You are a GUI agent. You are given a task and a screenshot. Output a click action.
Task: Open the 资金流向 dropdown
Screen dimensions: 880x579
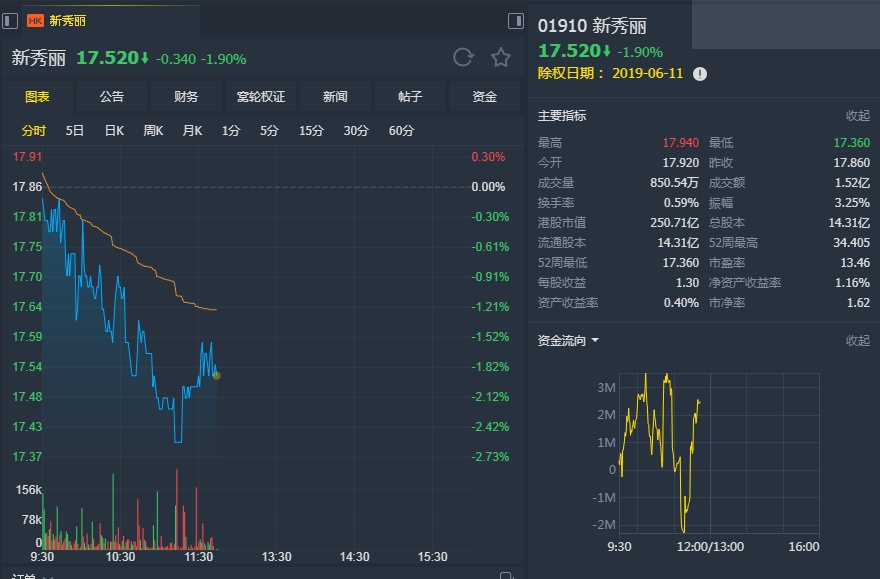coord(595,341)
